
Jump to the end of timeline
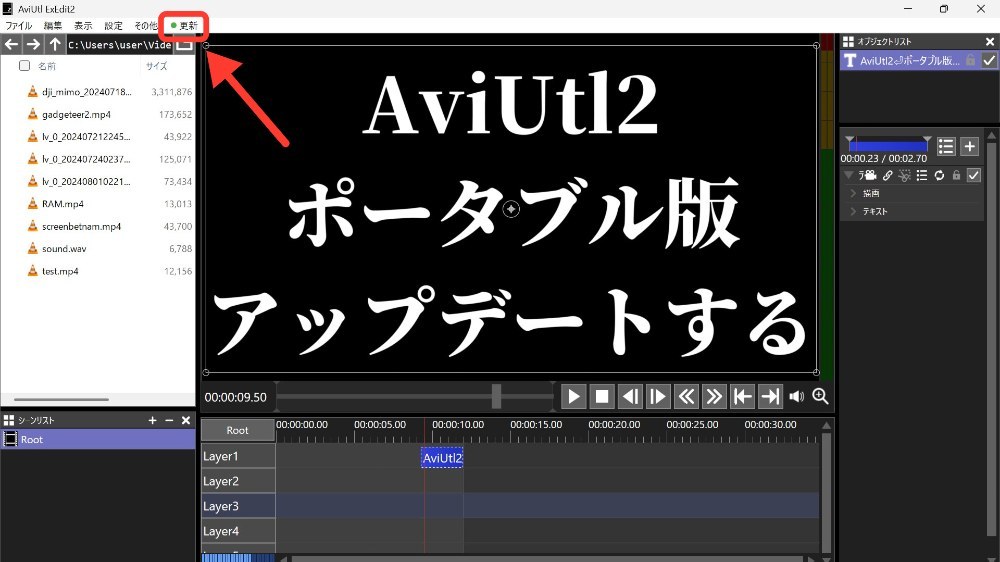tap(770, 397)
